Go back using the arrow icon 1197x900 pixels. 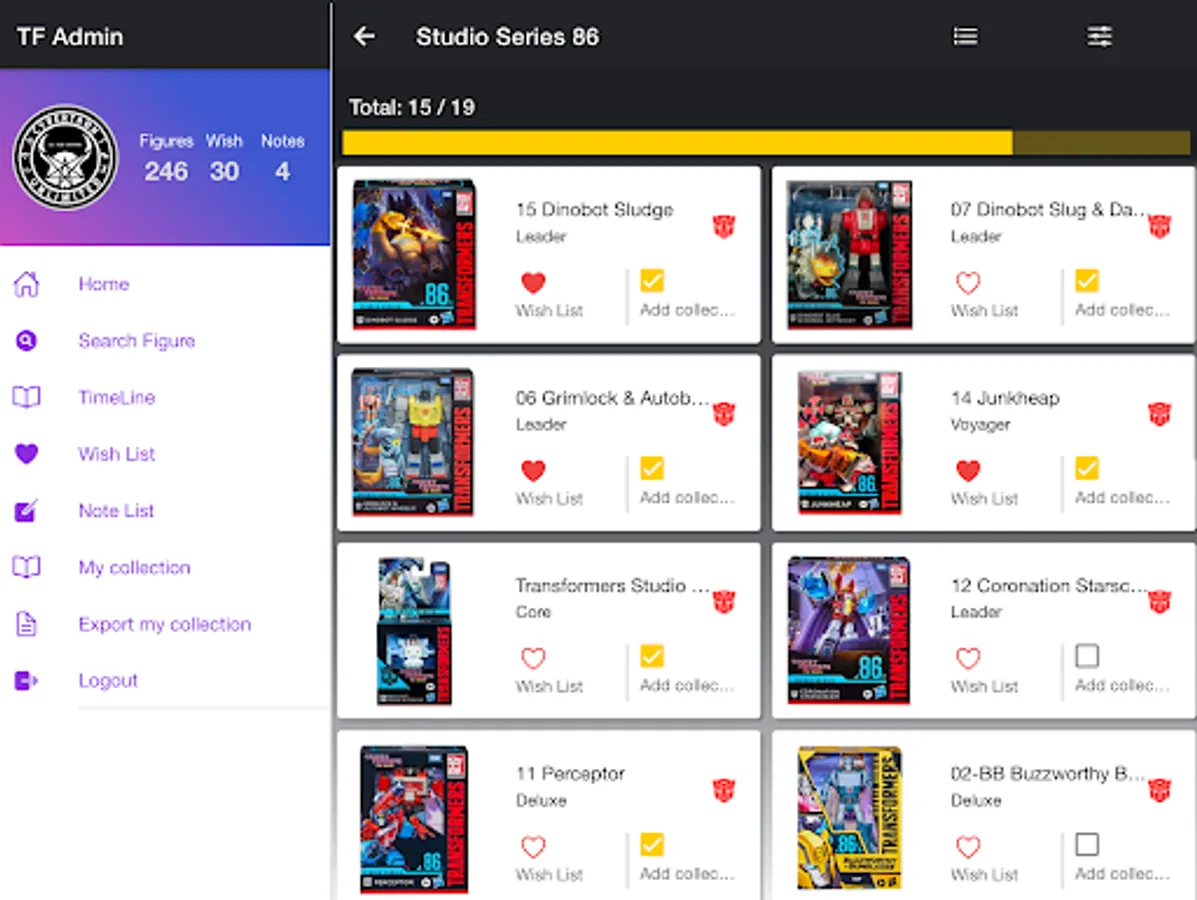click(364, 36)
